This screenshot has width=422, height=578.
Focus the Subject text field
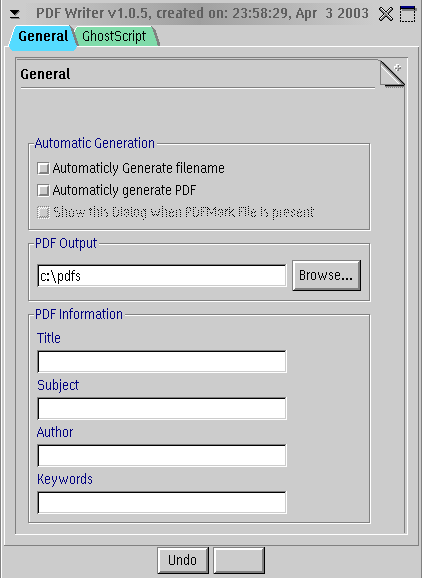162,408
